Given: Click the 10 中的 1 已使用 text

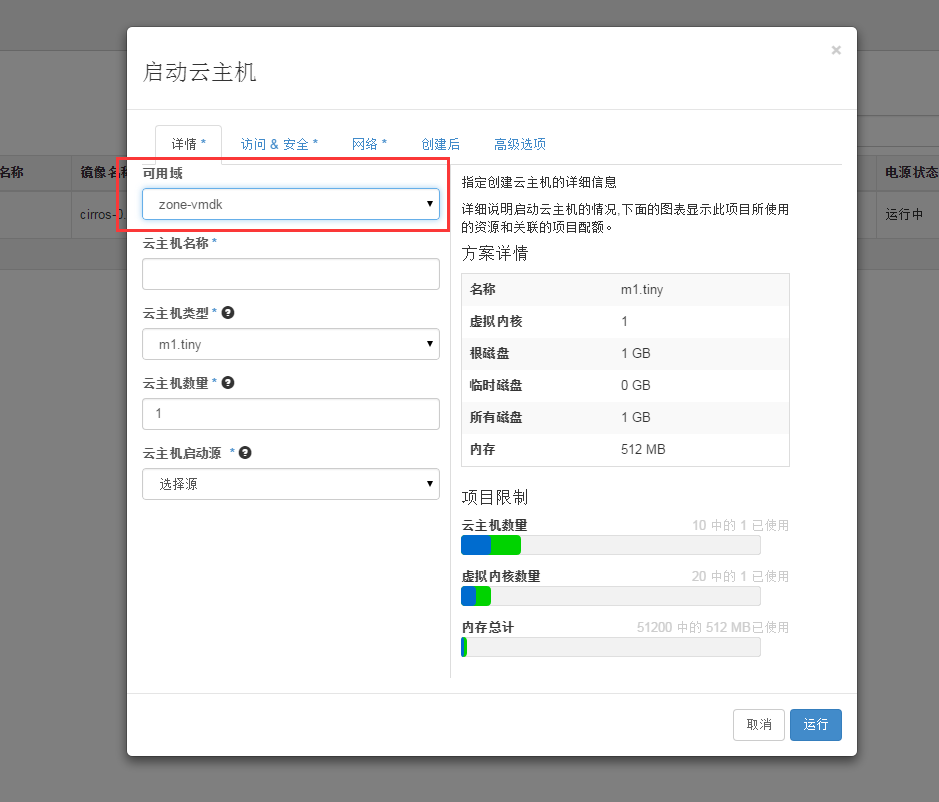Looking at the screenshot, I should coord(740,525).
